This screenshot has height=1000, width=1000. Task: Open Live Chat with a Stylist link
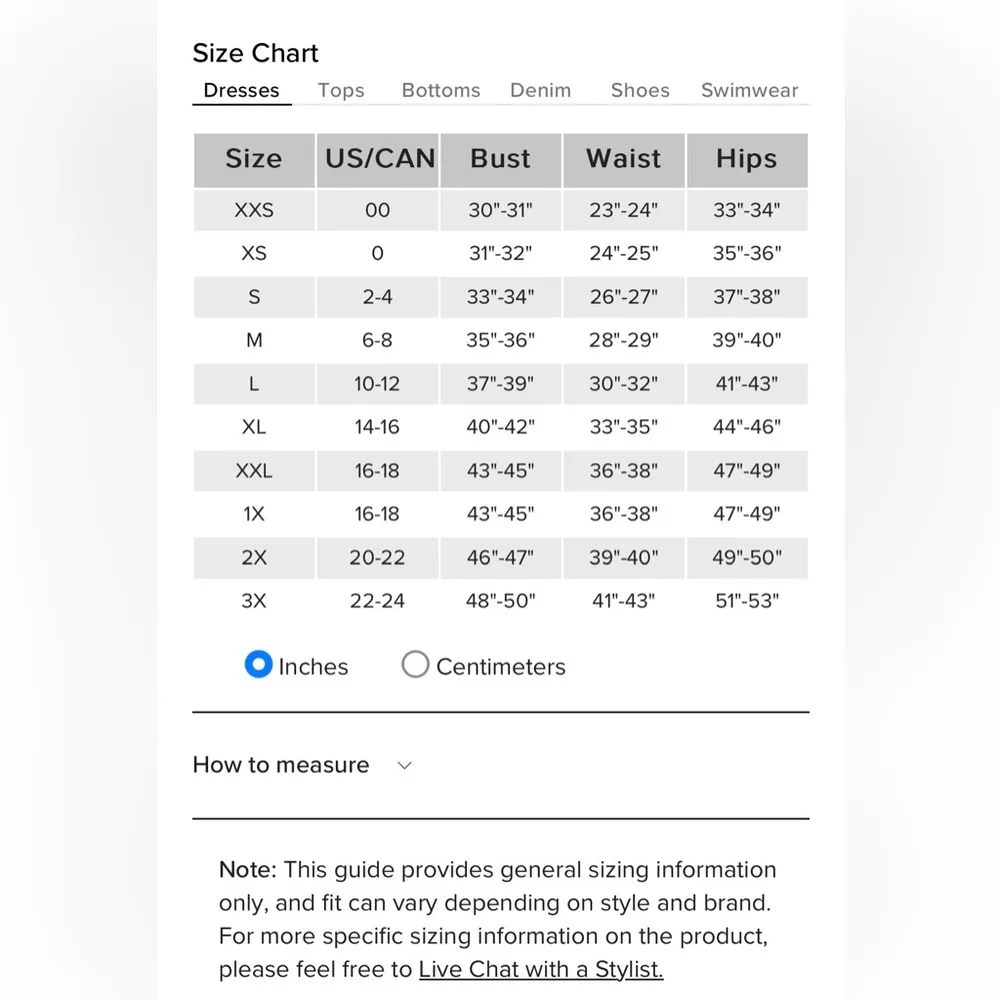tap(541, 969)
